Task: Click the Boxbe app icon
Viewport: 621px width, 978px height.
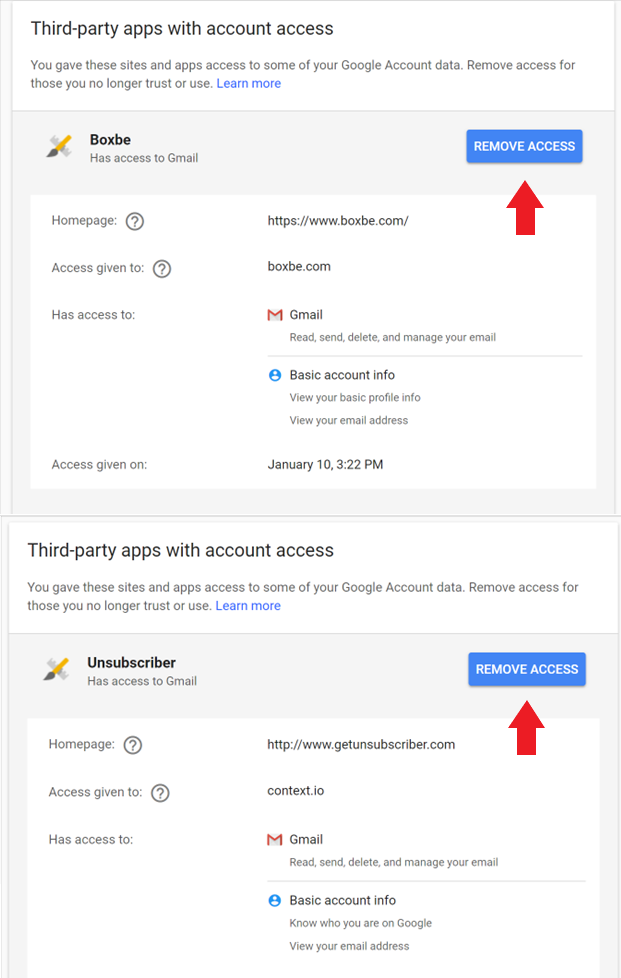Action: coord(60,147)
